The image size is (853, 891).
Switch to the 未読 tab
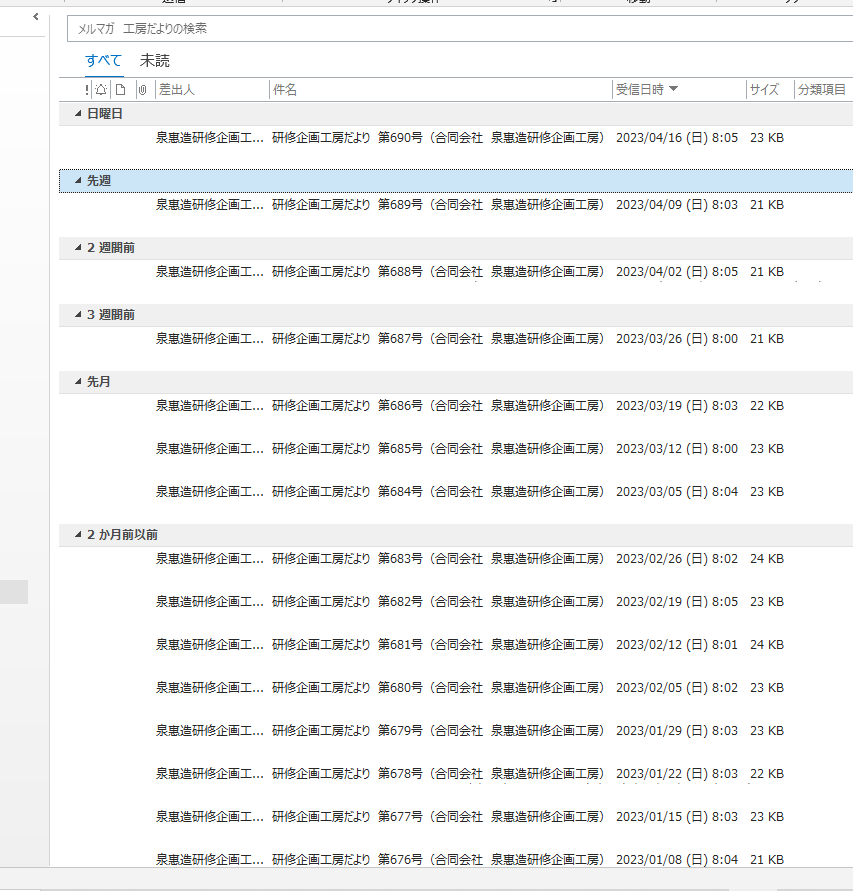pyautogui.click(x=155, y=61)
